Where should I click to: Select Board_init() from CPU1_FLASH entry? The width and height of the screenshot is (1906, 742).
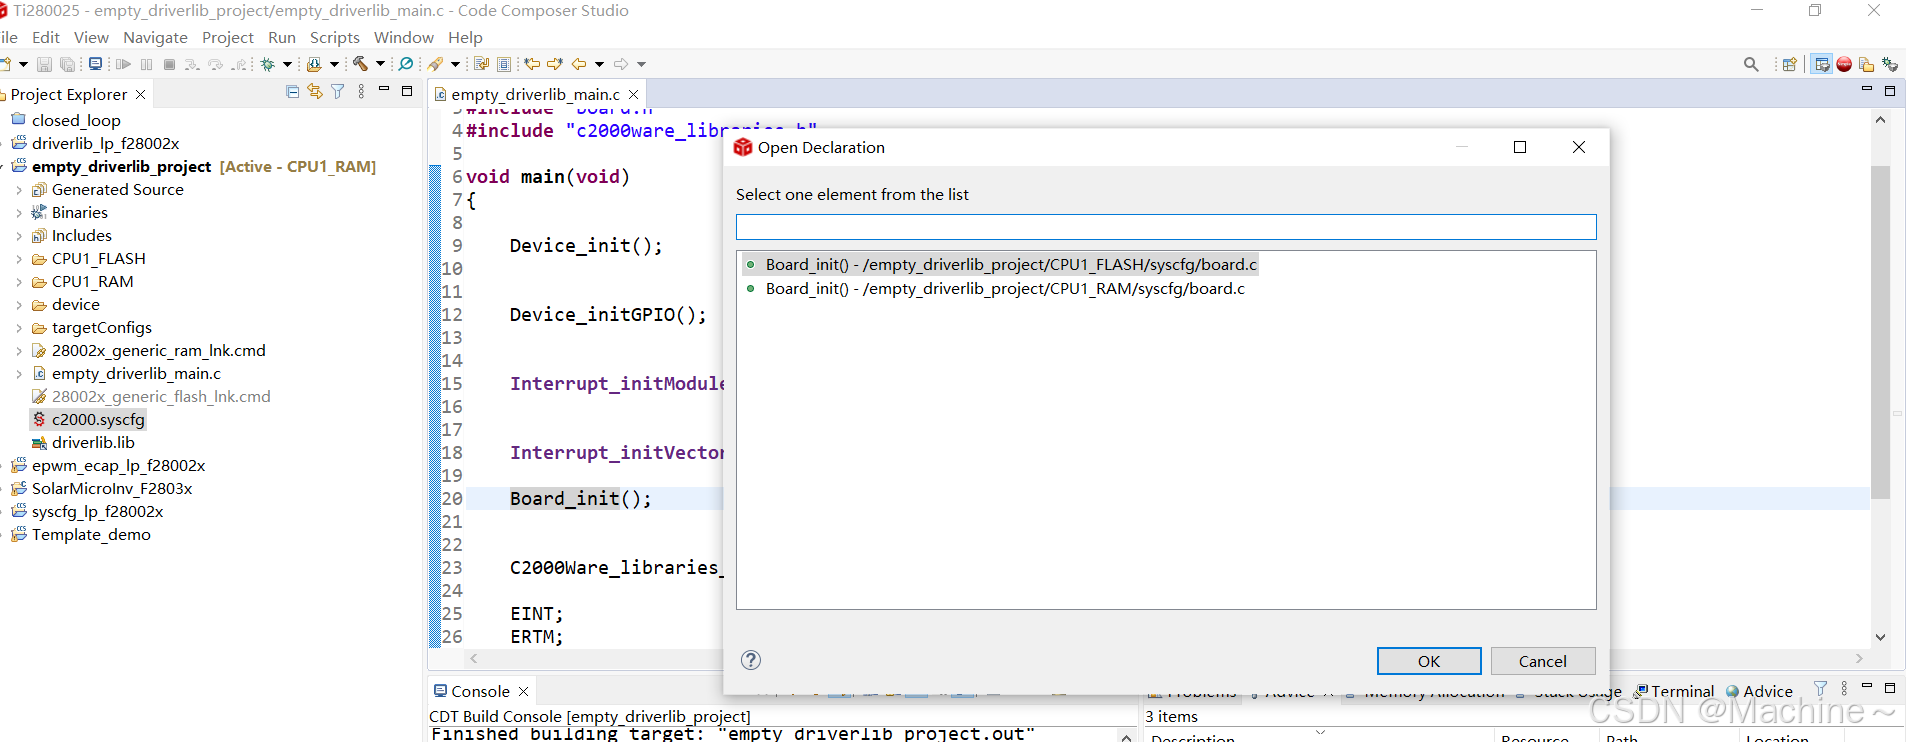pos(1001,264)
